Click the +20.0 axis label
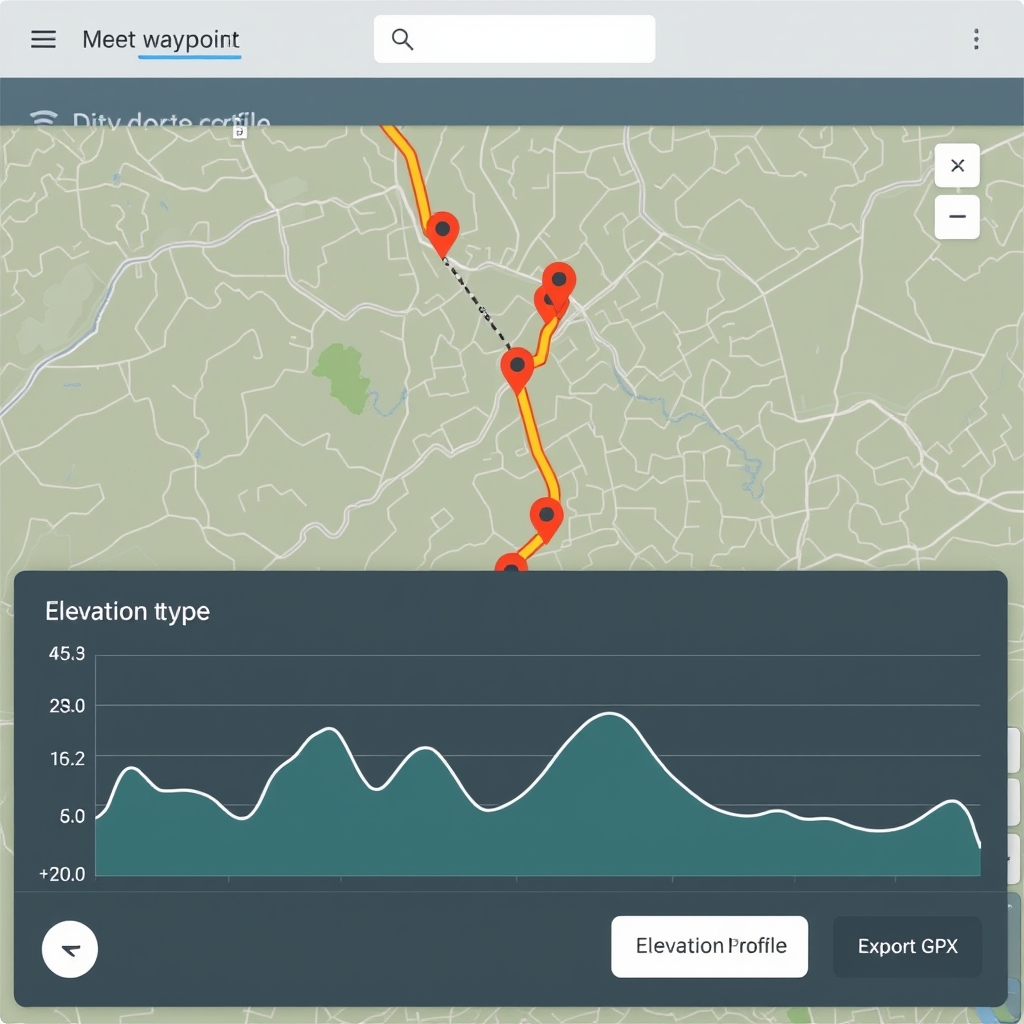 click(62, 874)
